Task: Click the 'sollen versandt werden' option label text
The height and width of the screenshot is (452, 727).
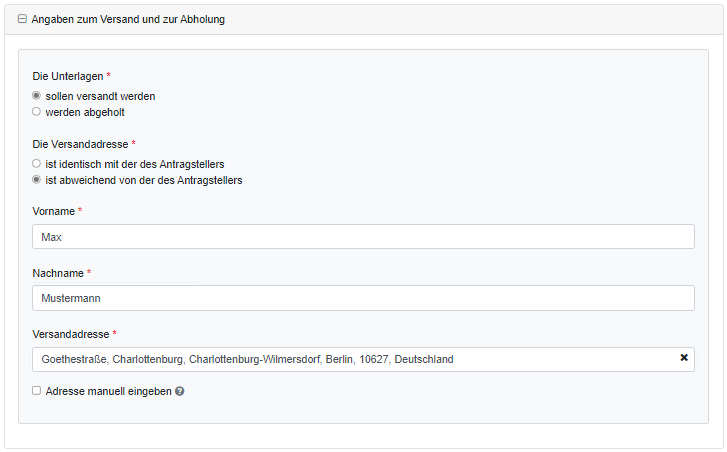Action: point(100,96)
